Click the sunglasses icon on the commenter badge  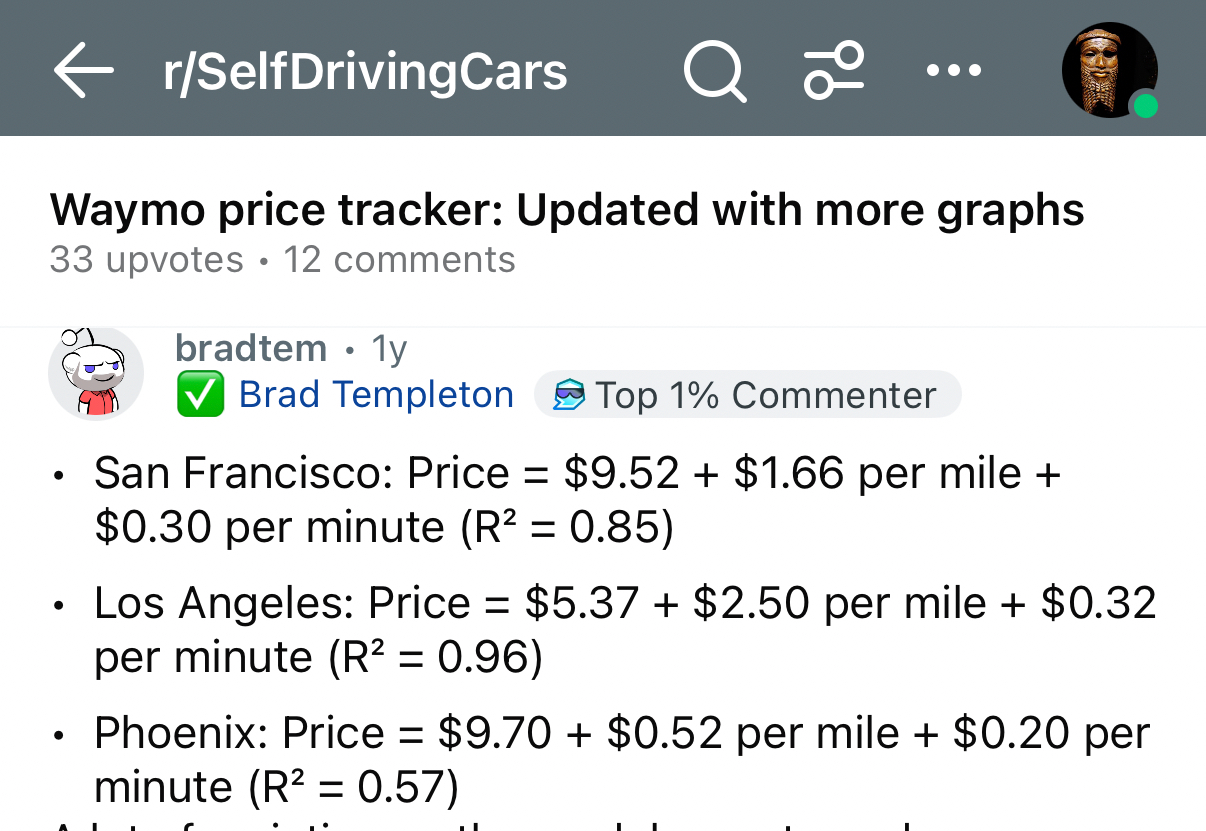point(569,396)
